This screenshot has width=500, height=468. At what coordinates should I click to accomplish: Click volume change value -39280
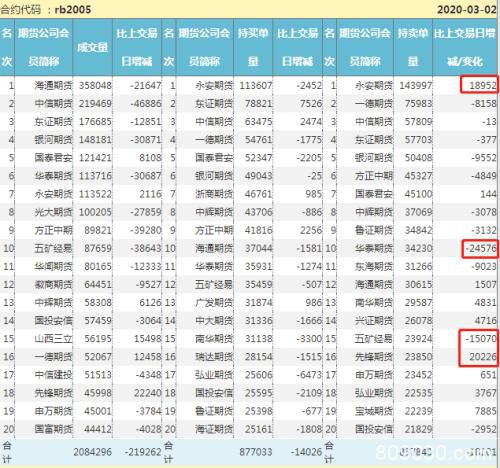pos(146,230)
